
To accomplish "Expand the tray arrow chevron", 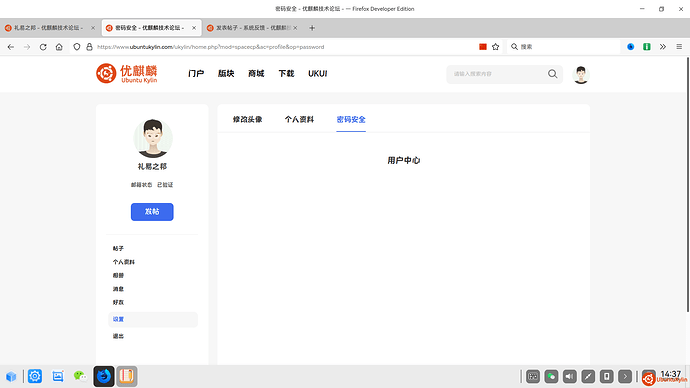I will [x=625, y=377].
